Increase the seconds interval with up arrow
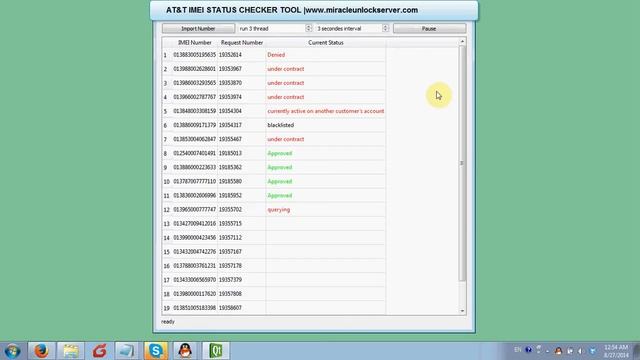 tap(385, 26)
